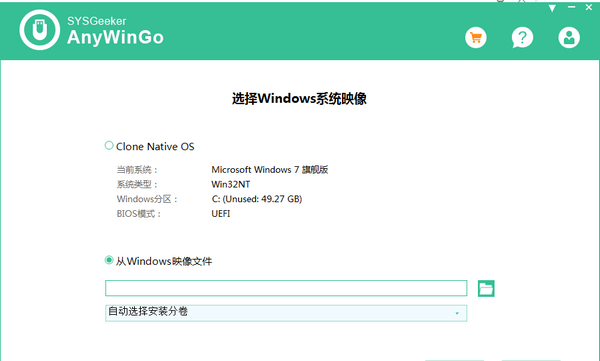Click the image file path input field
Image resolution: width=600 pixels, height=361 pixels.
[286, 288]
